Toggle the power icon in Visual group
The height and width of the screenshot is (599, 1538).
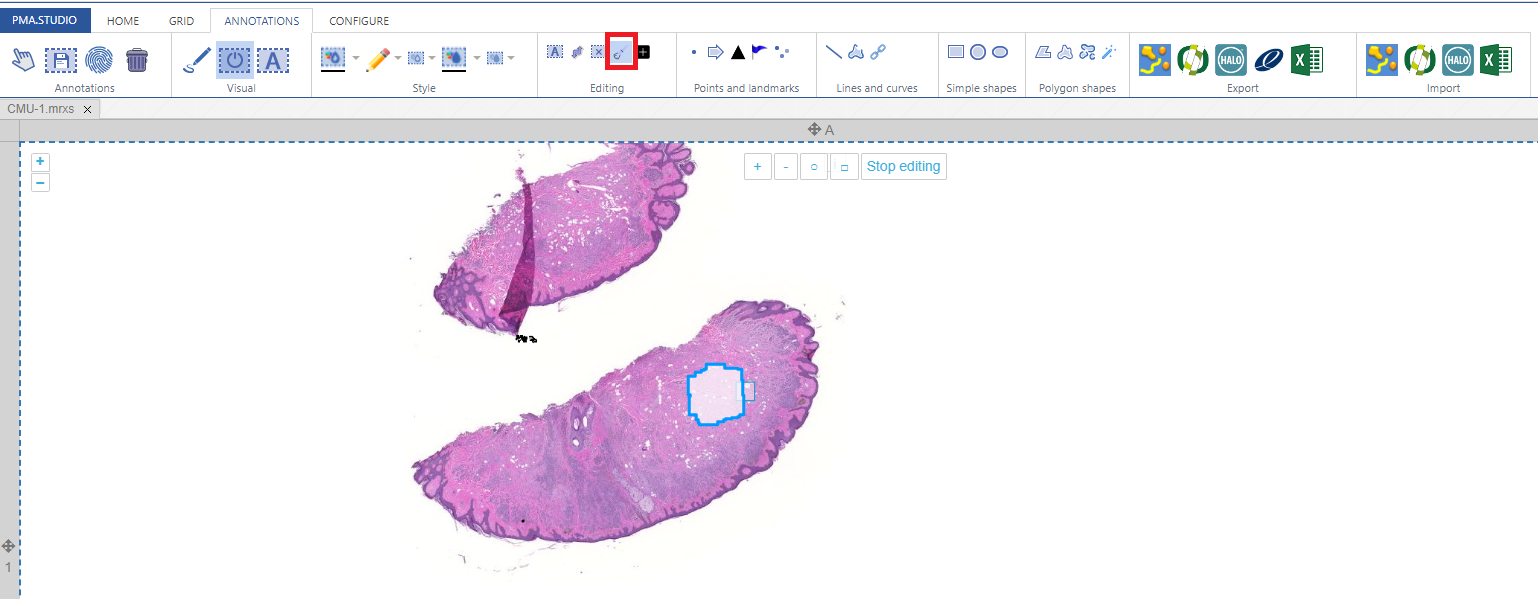tap(235, 60)
